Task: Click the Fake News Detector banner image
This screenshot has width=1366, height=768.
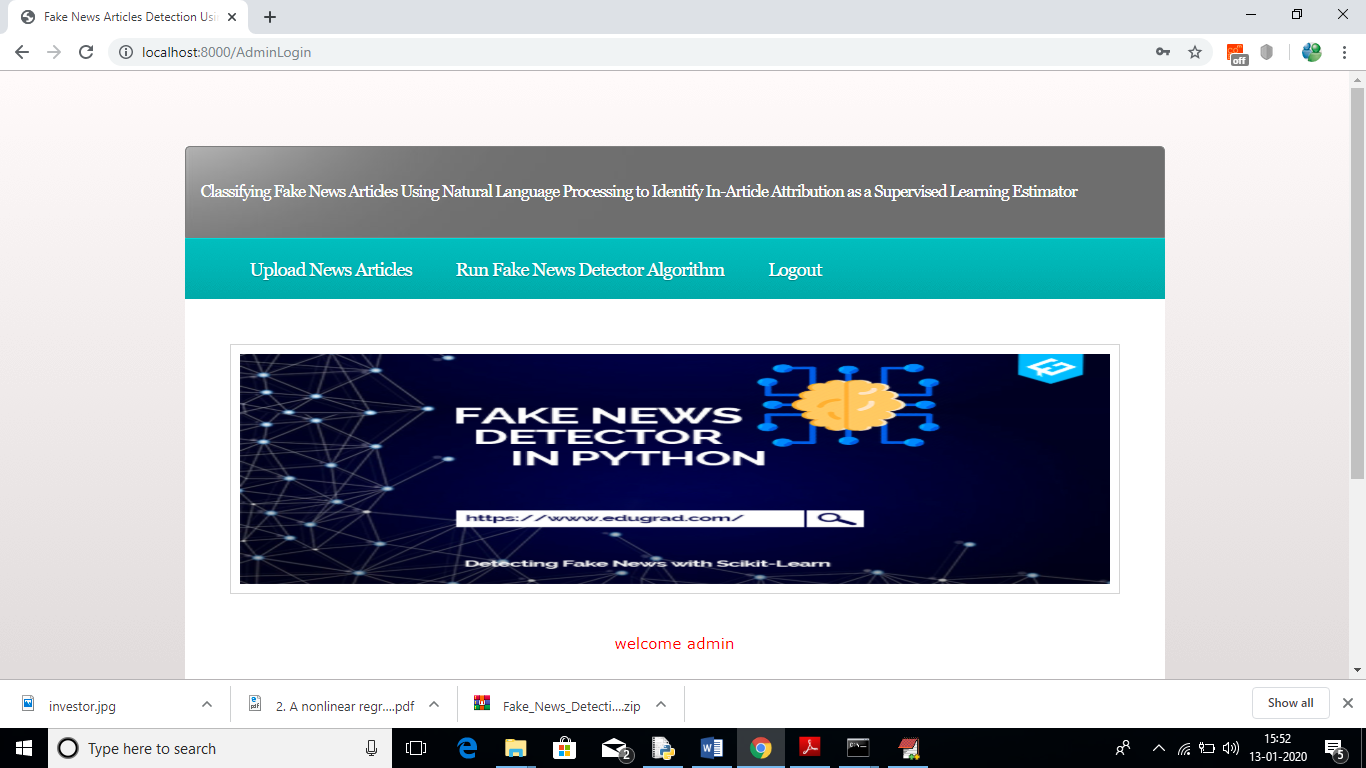Action: (675, 469)
